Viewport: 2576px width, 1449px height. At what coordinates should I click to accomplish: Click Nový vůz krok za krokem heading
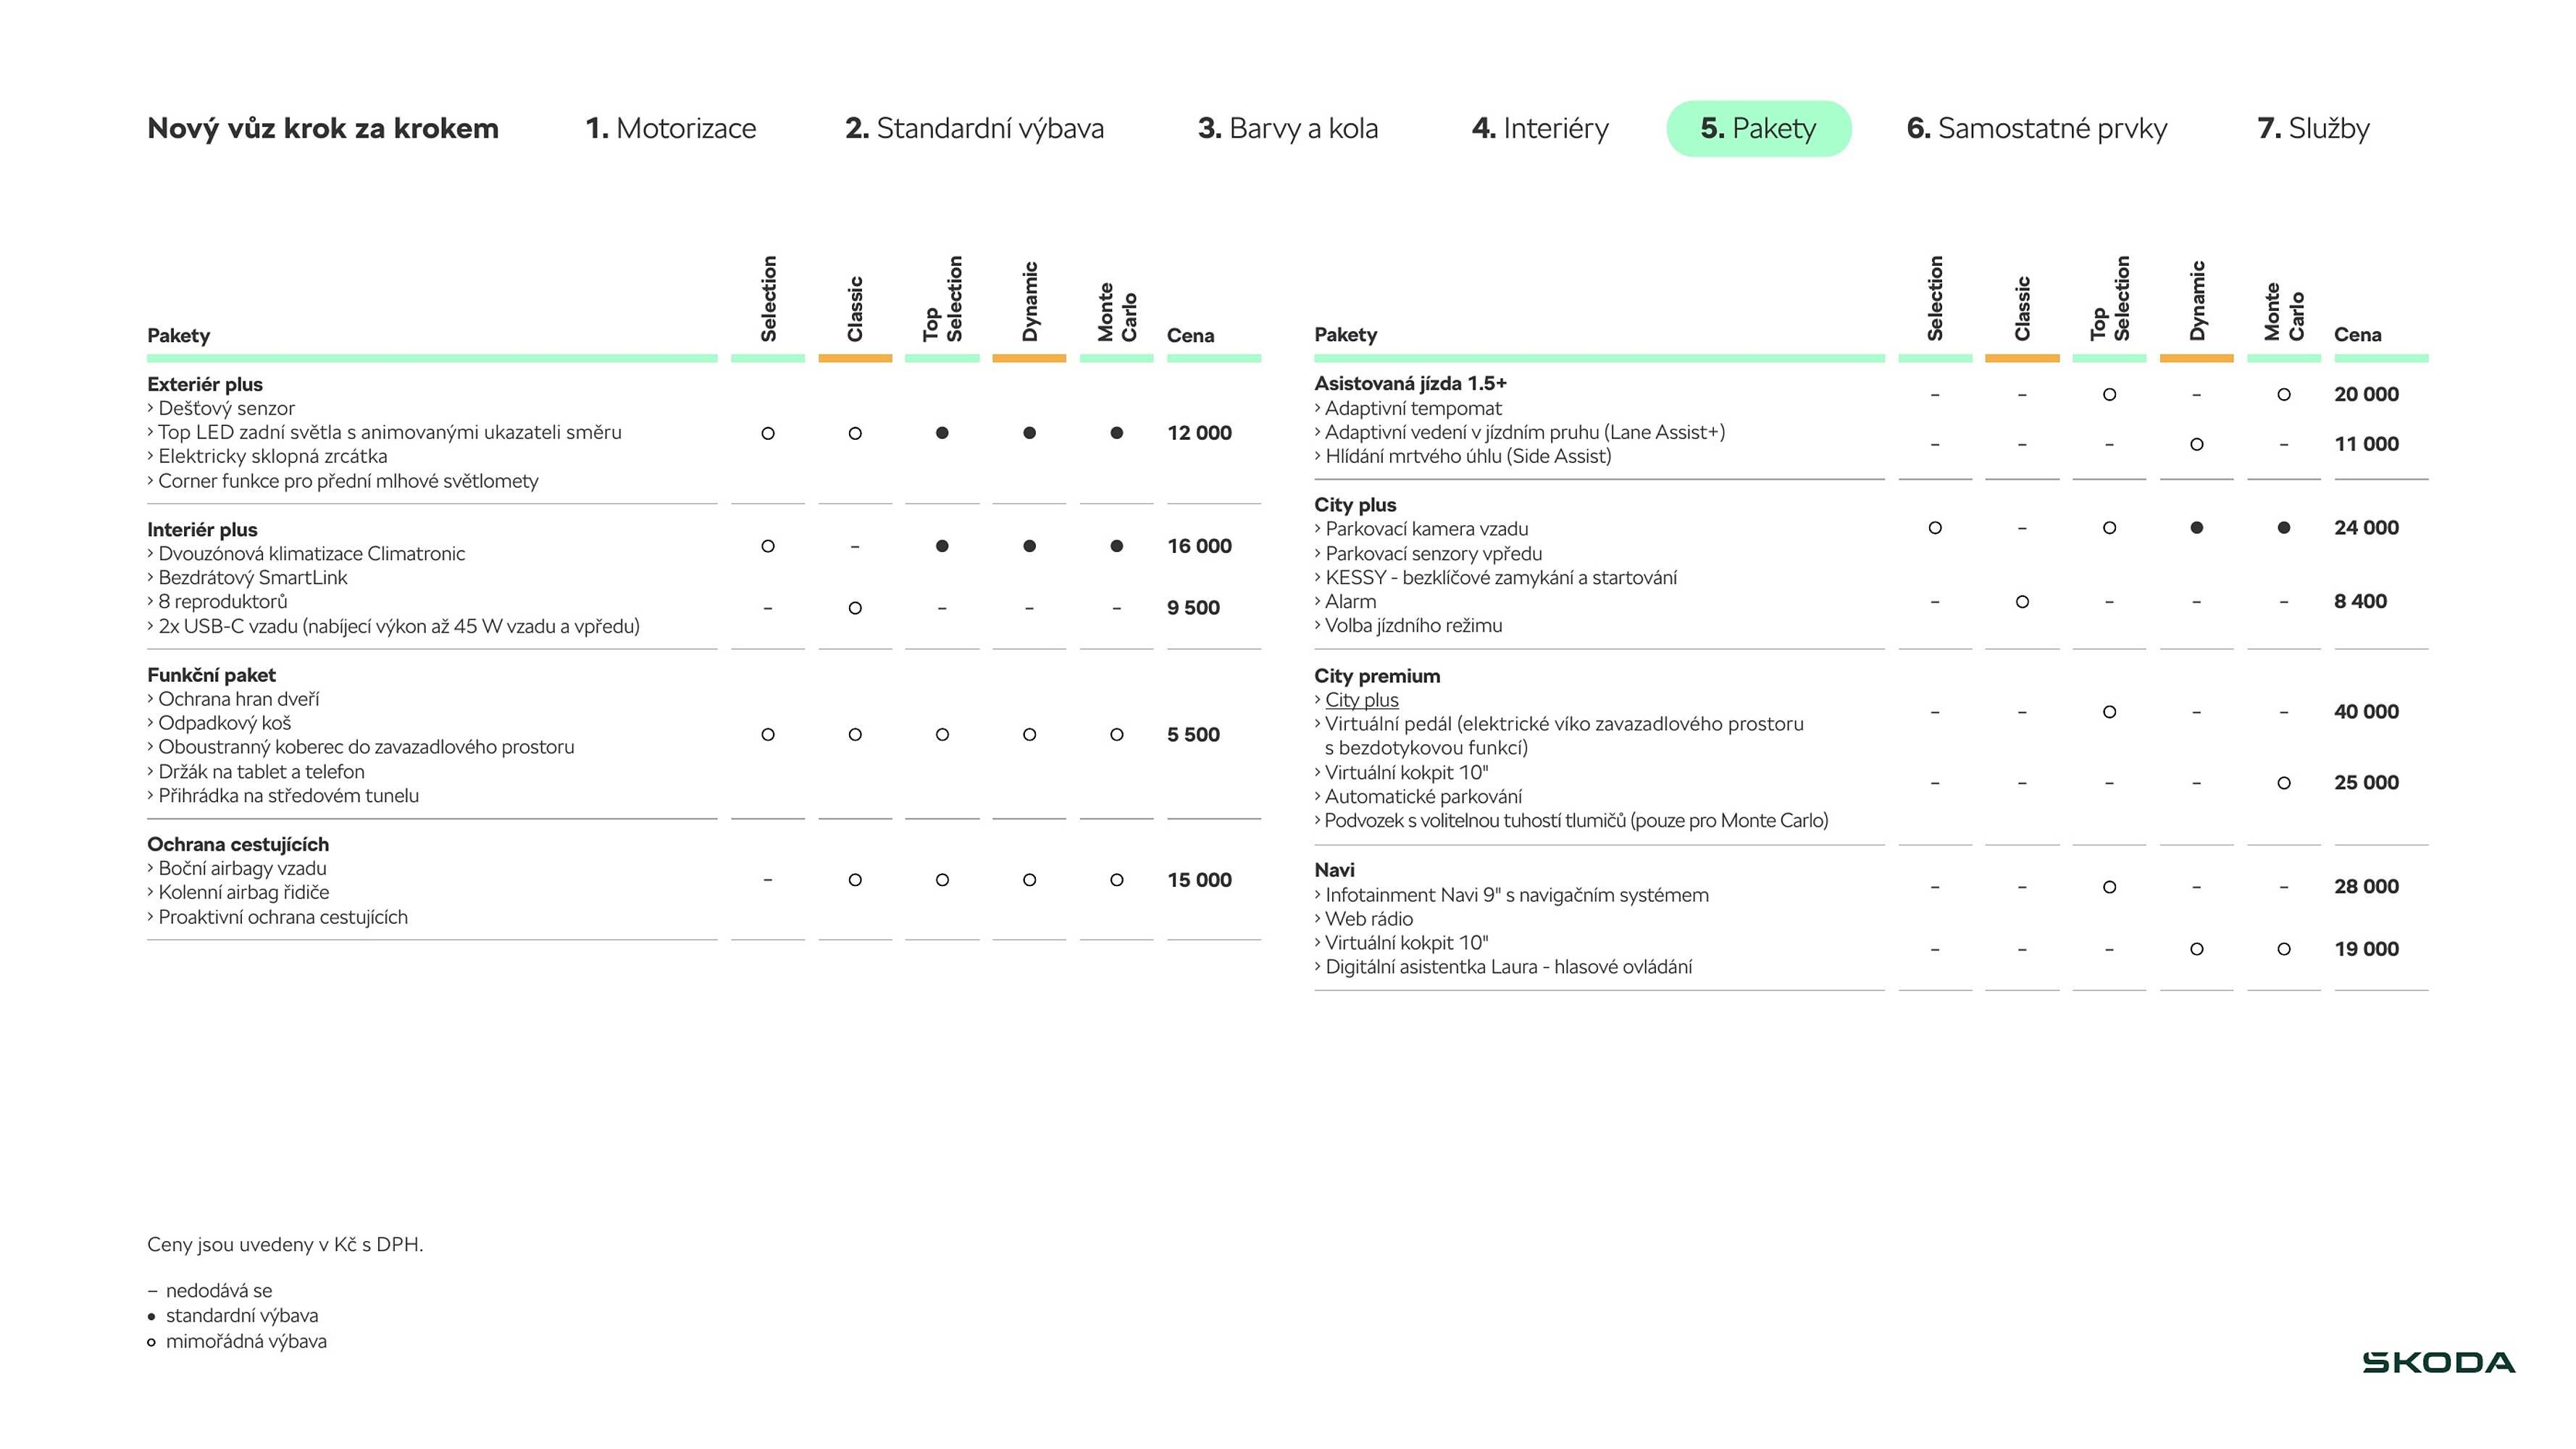click(322, 128)
